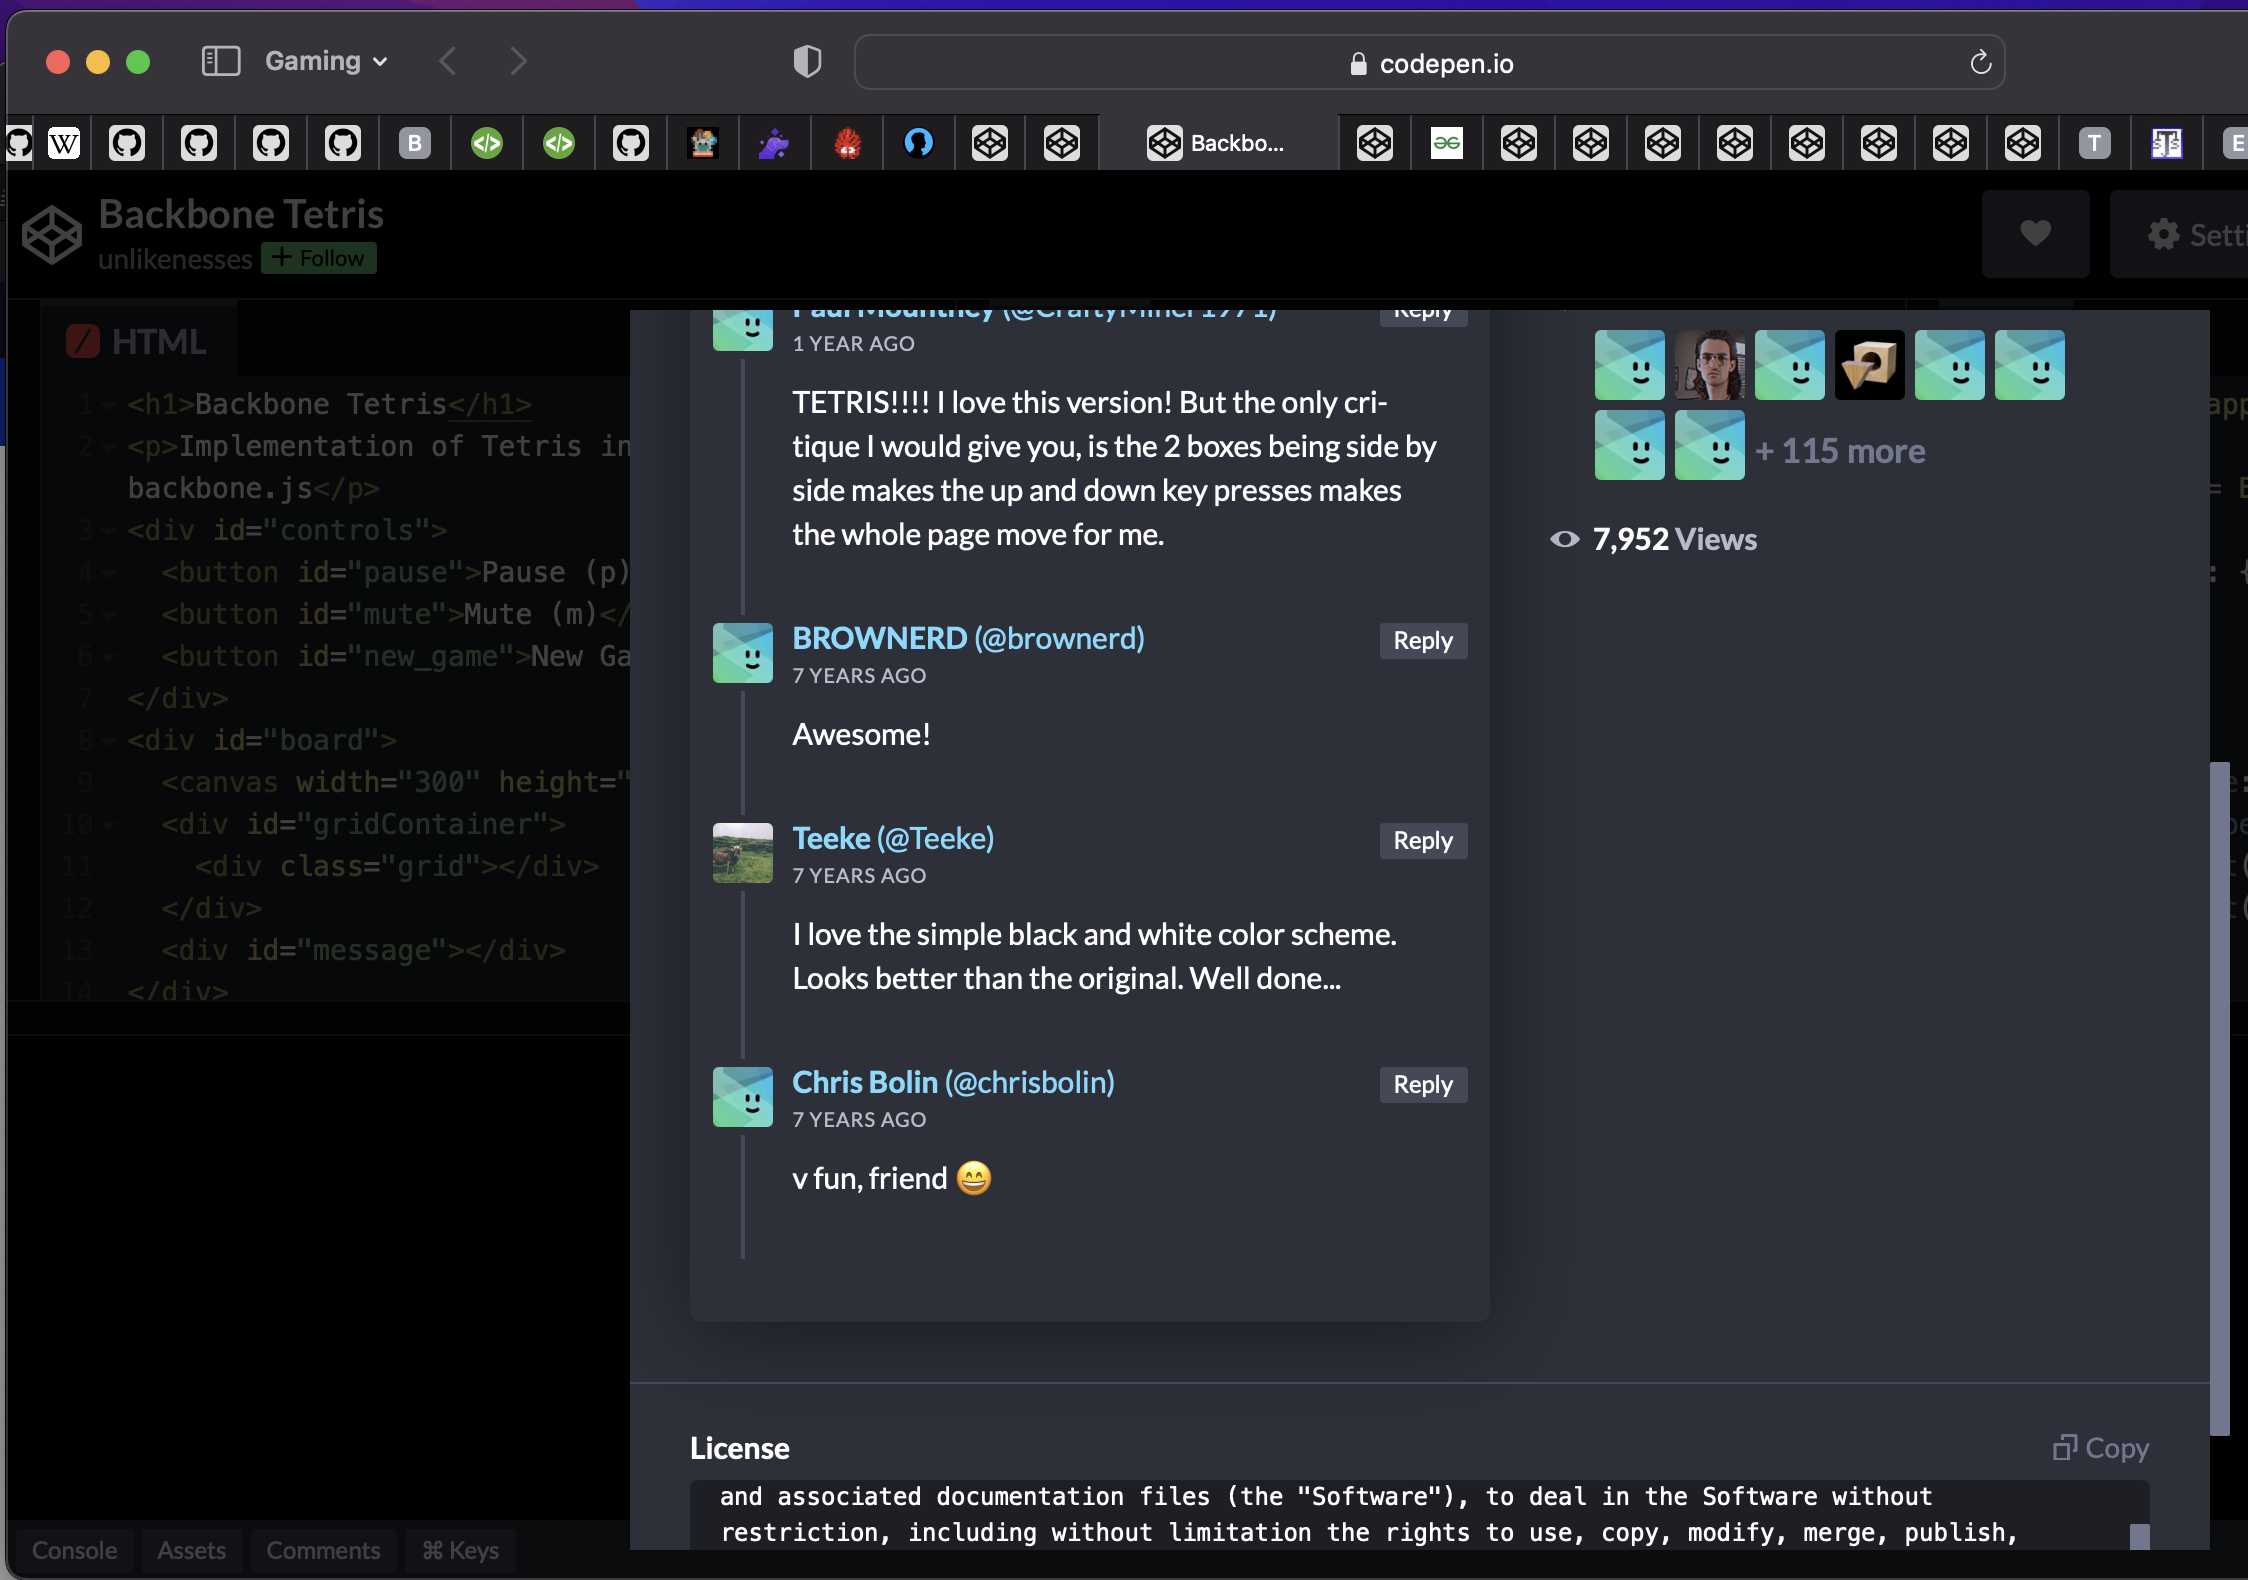Click Keys shortcut tab at bottom
Viewport: 2248px width, 1580px height.
click(458, 1549)
